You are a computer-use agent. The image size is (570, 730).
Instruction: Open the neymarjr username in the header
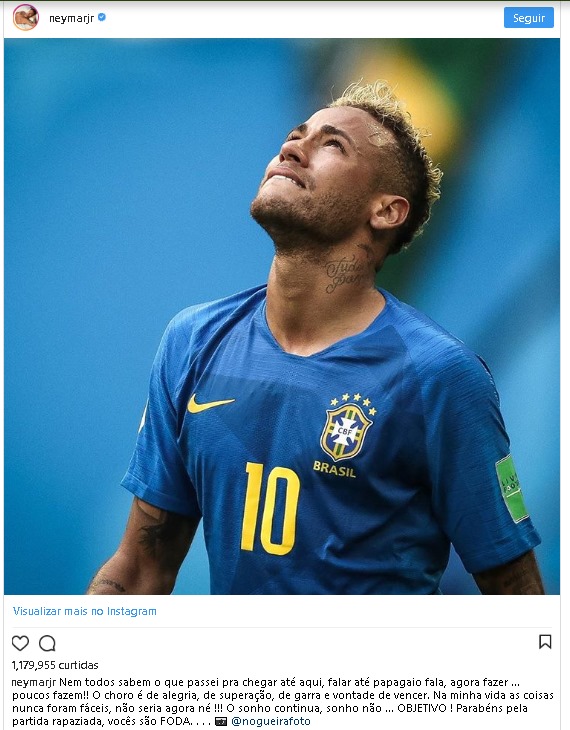click(x=71, y=18)
